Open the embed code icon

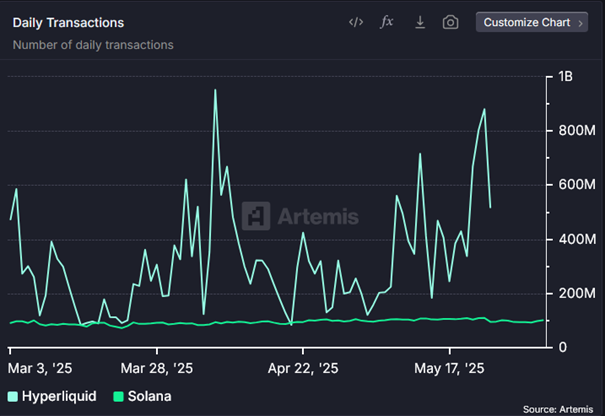point(356,22)
